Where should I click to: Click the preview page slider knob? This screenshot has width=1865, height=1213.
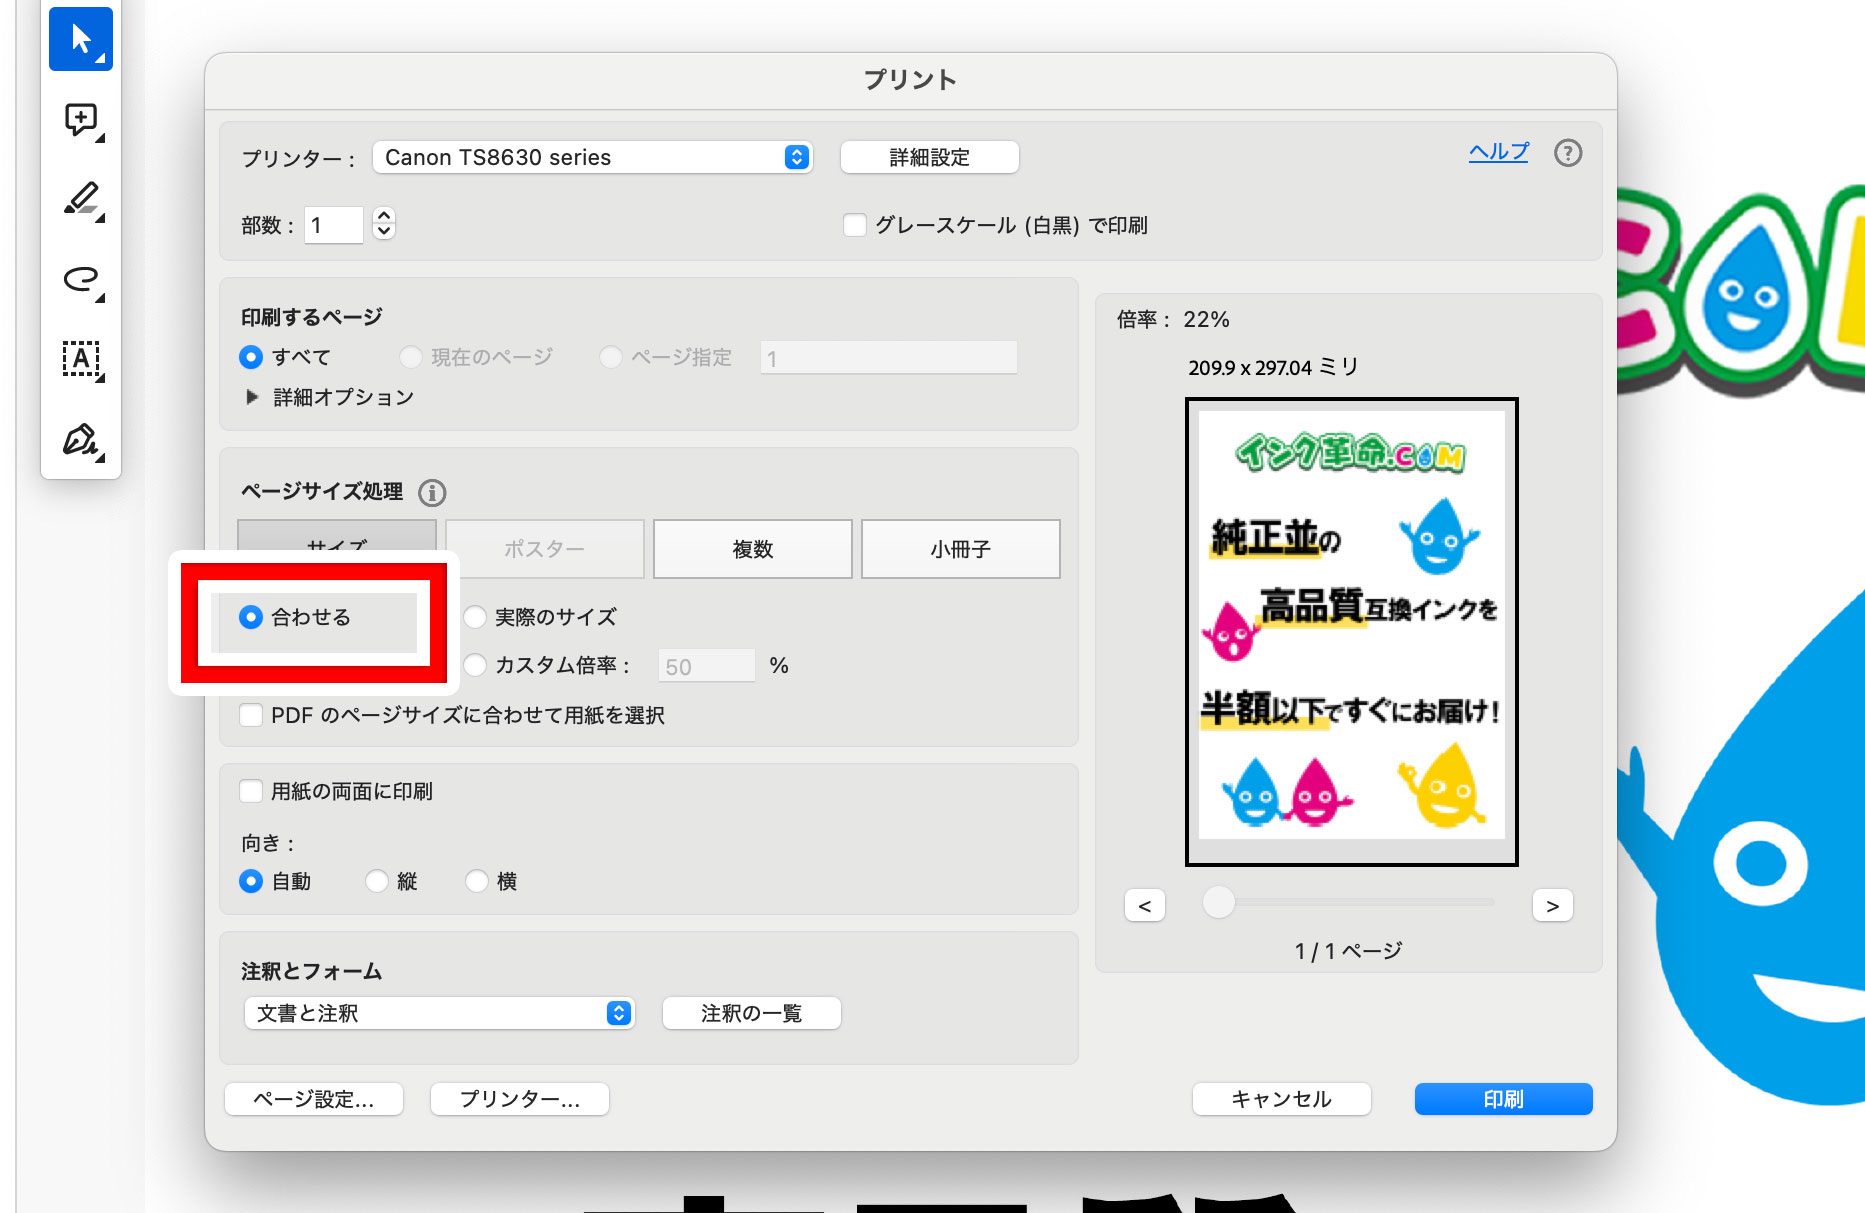pos(1218,902)
